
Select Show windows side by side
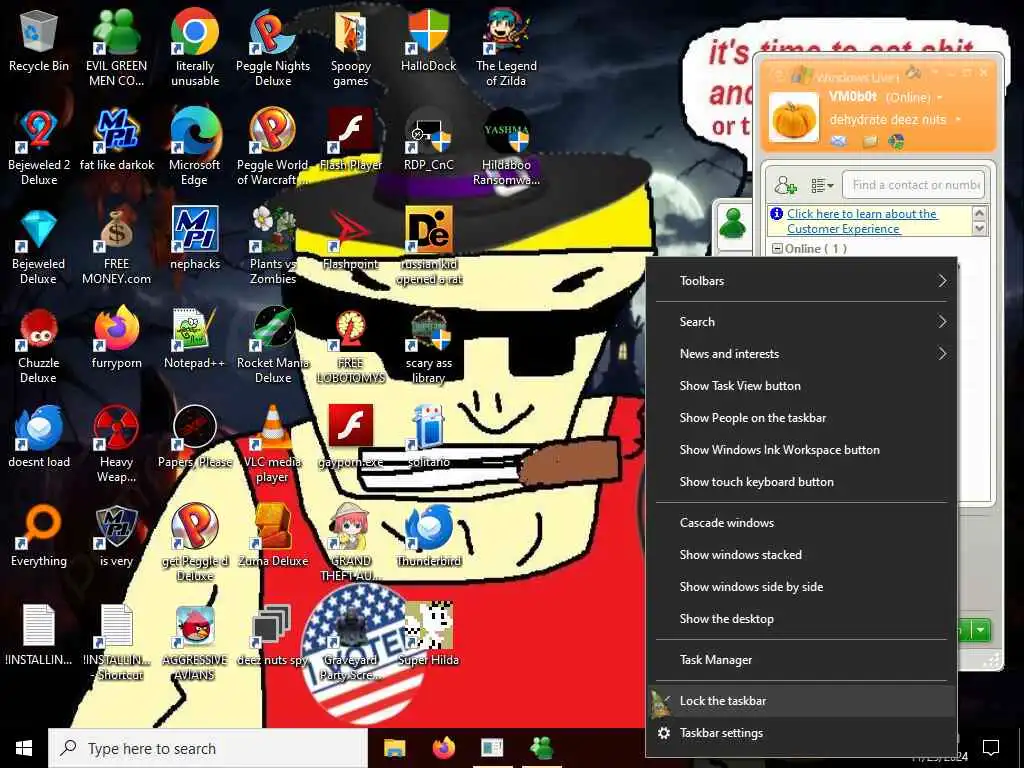[801, 587]
